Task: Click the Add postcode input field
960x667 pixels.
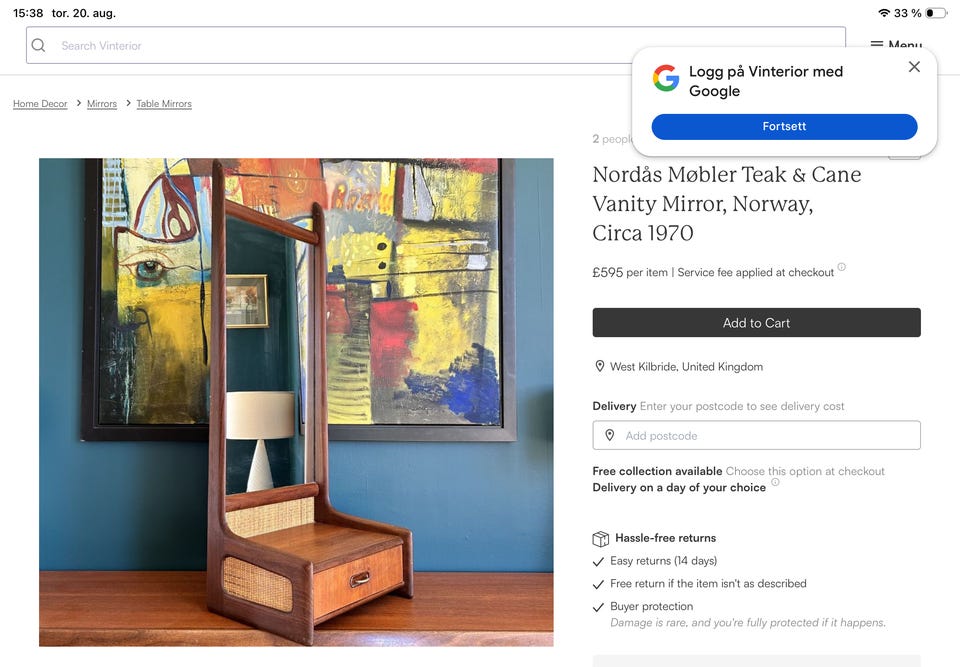Action: (x=756, y=435)
